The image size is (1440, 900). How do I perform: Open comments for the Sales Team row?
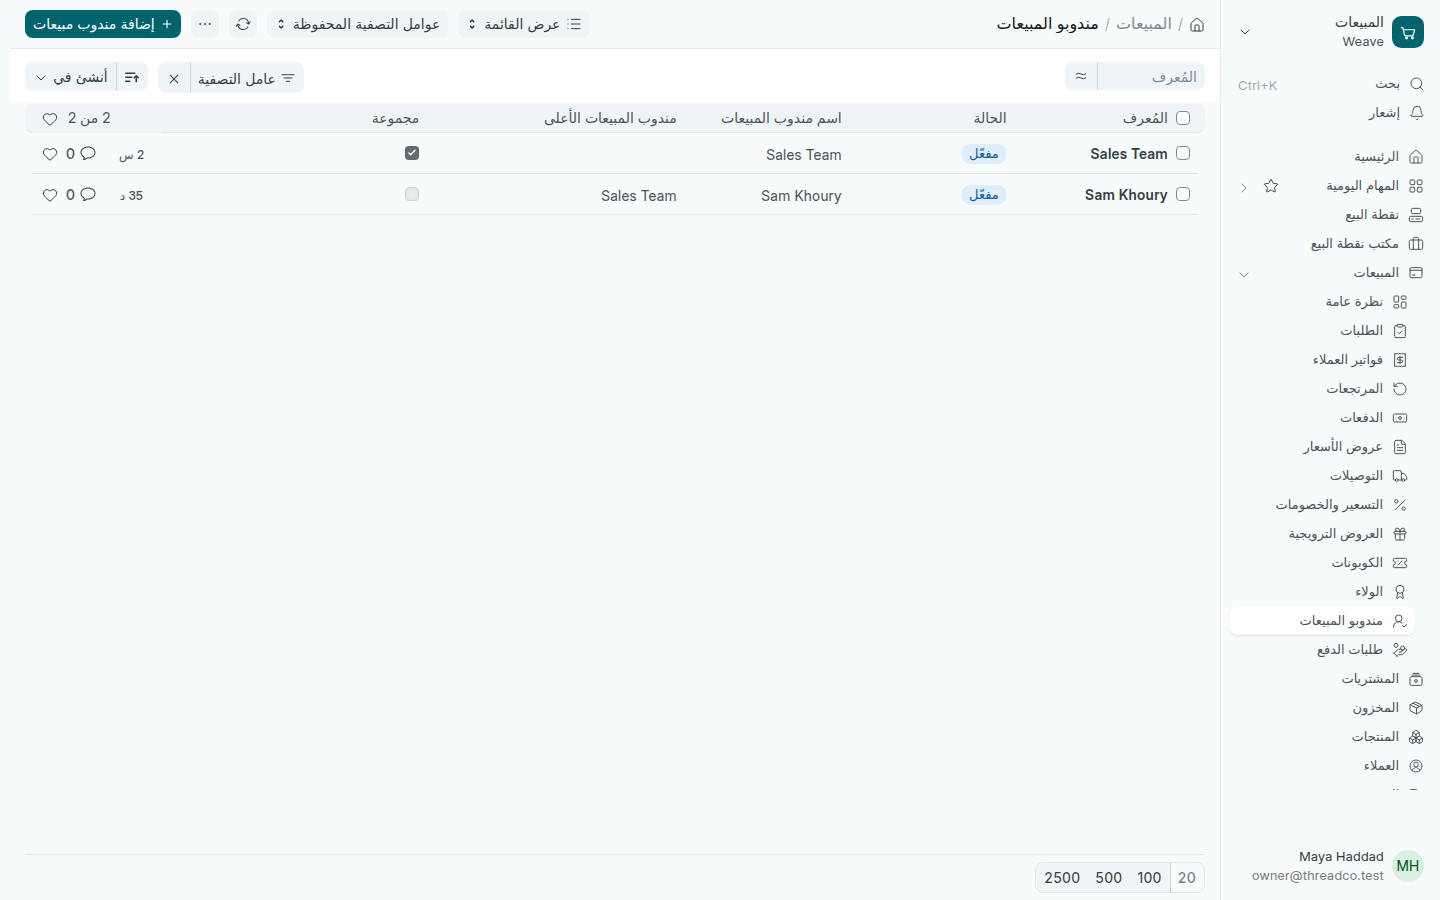88,154
